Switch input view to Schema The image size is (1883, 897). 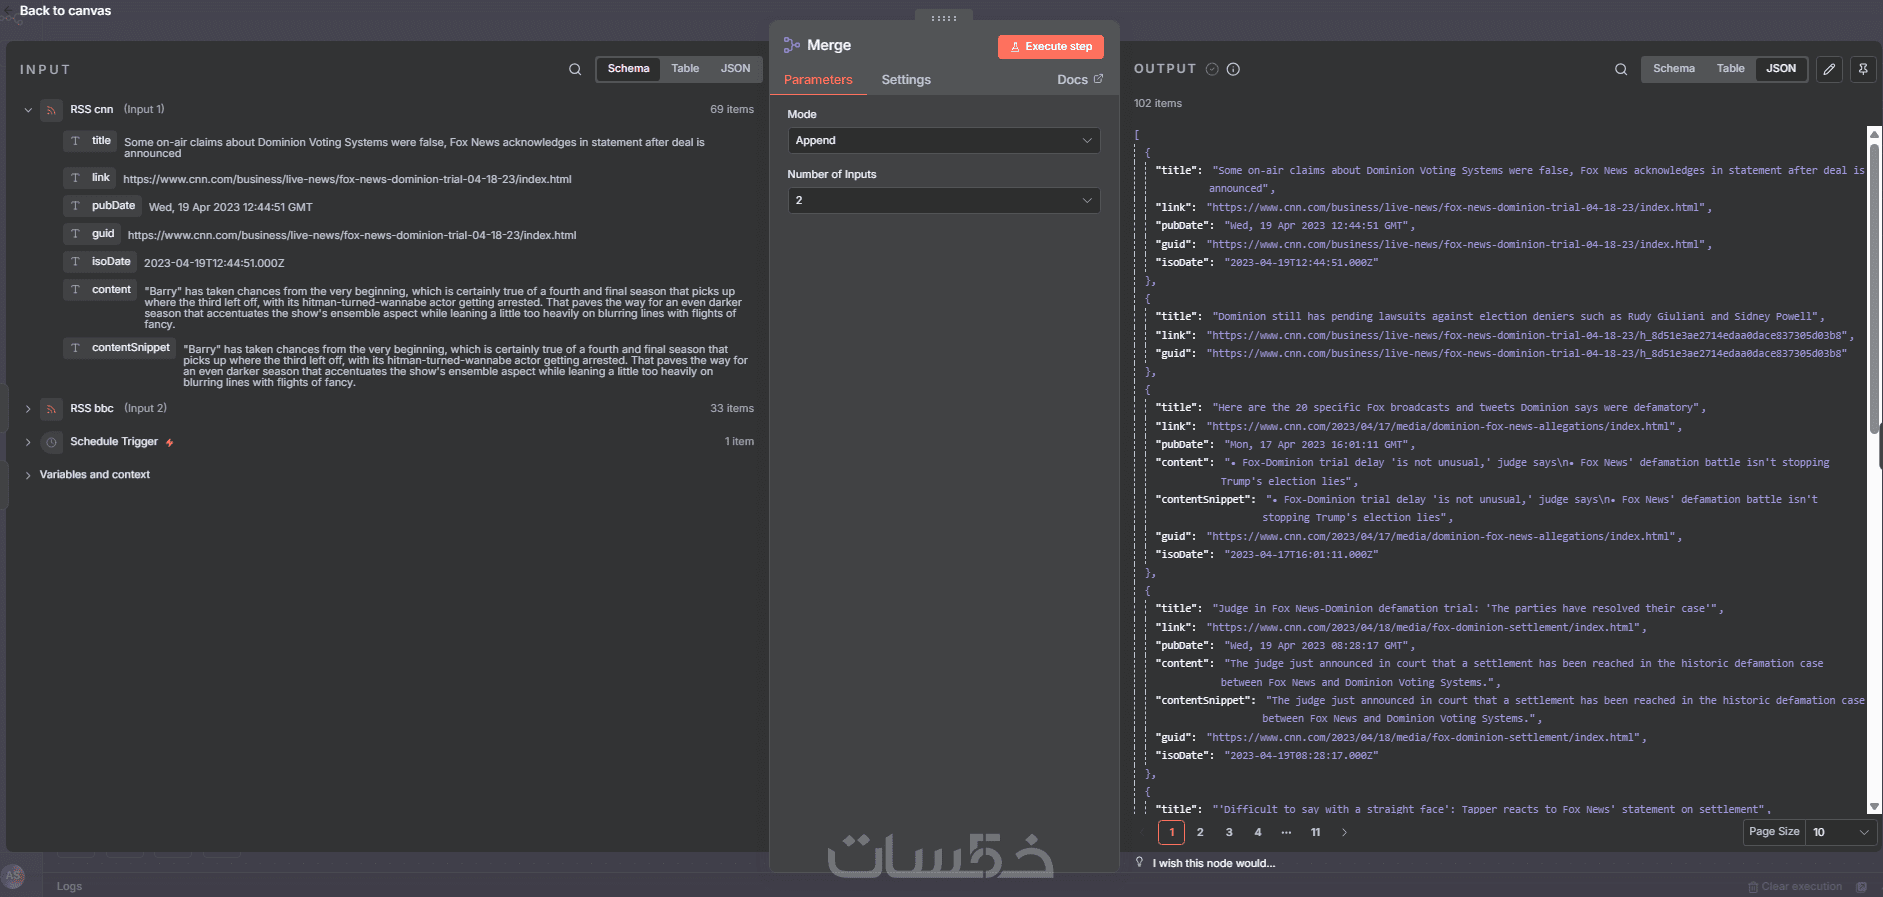click(628, 69)
